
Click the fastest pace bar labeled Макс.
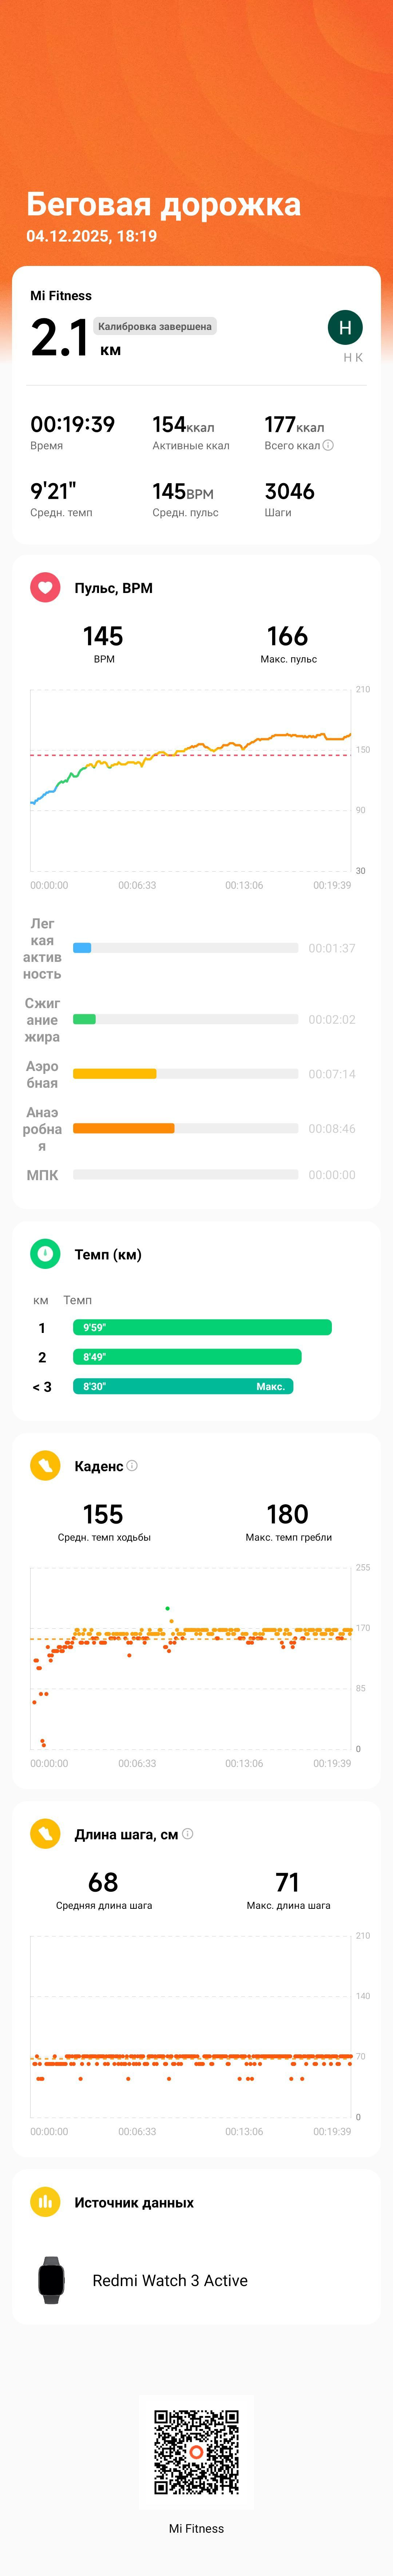coord(183,1386)
